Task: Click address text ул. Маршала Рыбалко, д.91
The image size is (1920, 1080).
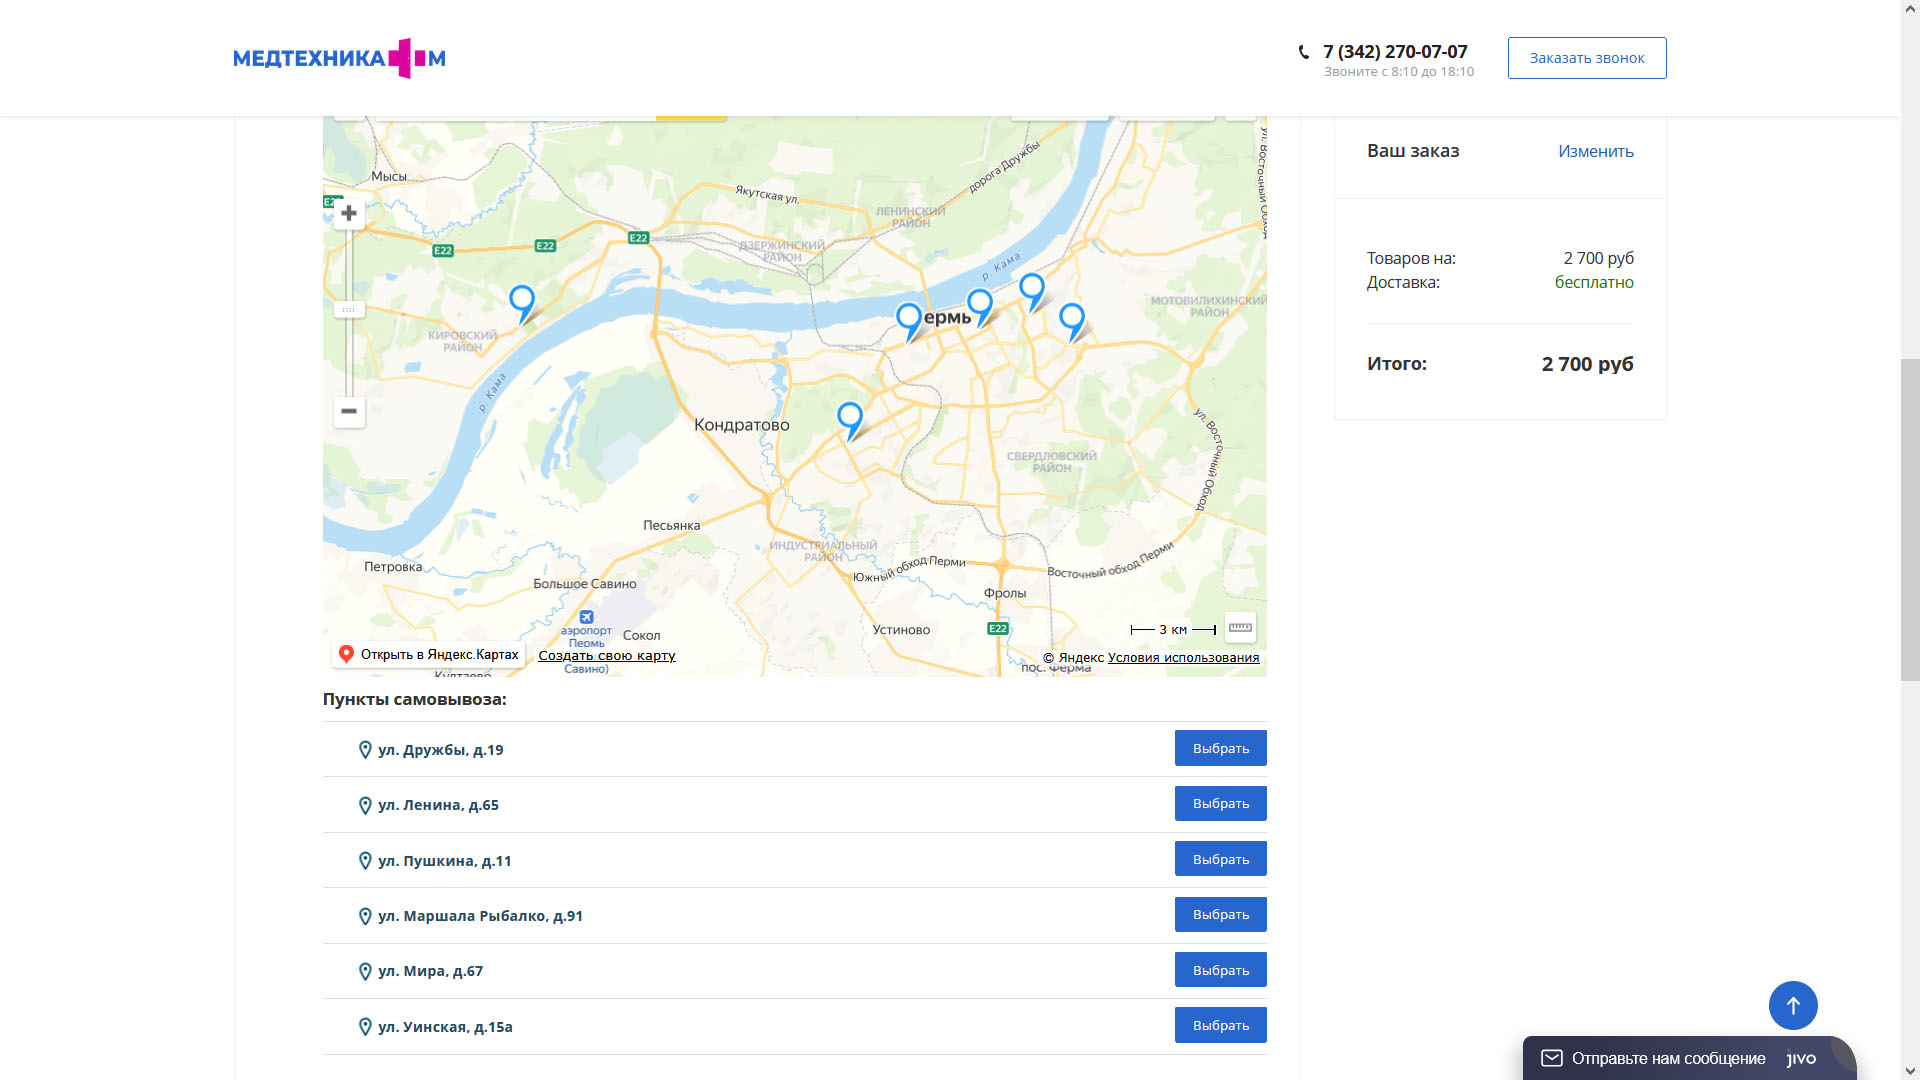Action: click(x=480, y=916)
